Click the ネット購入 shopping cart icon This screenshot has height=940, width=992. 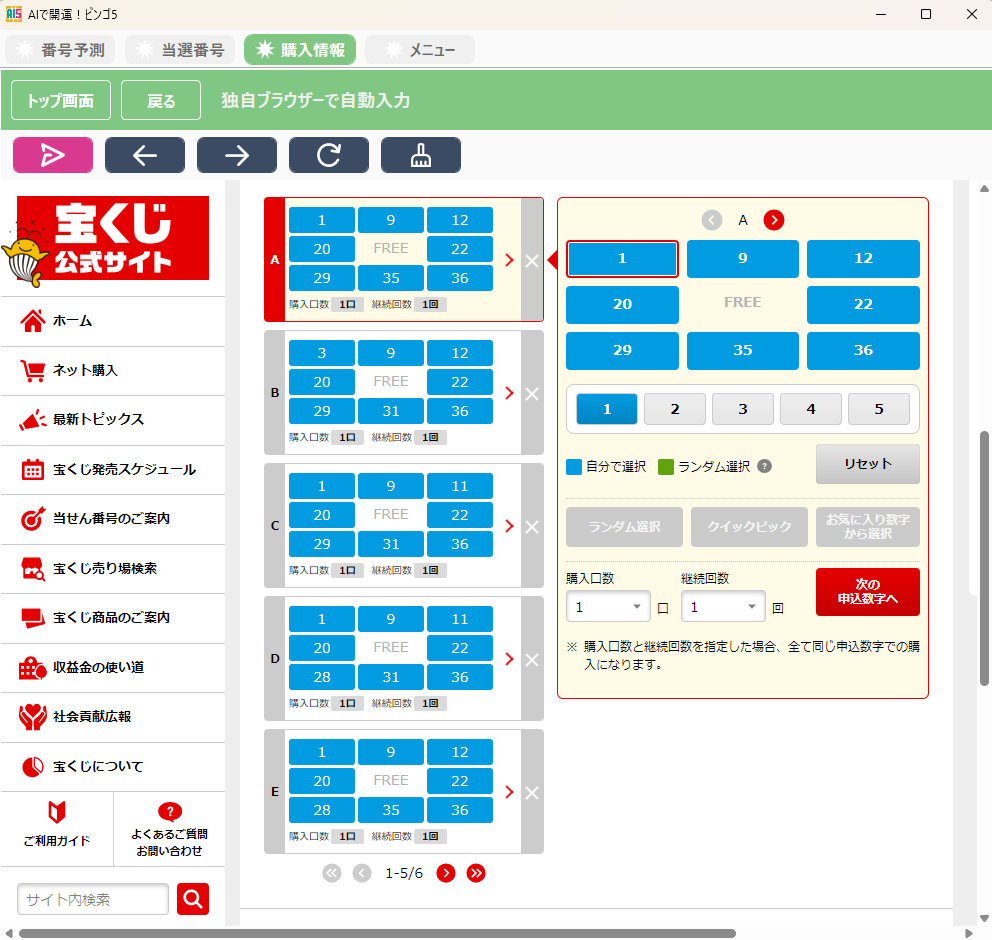click(x=33, y=371)
